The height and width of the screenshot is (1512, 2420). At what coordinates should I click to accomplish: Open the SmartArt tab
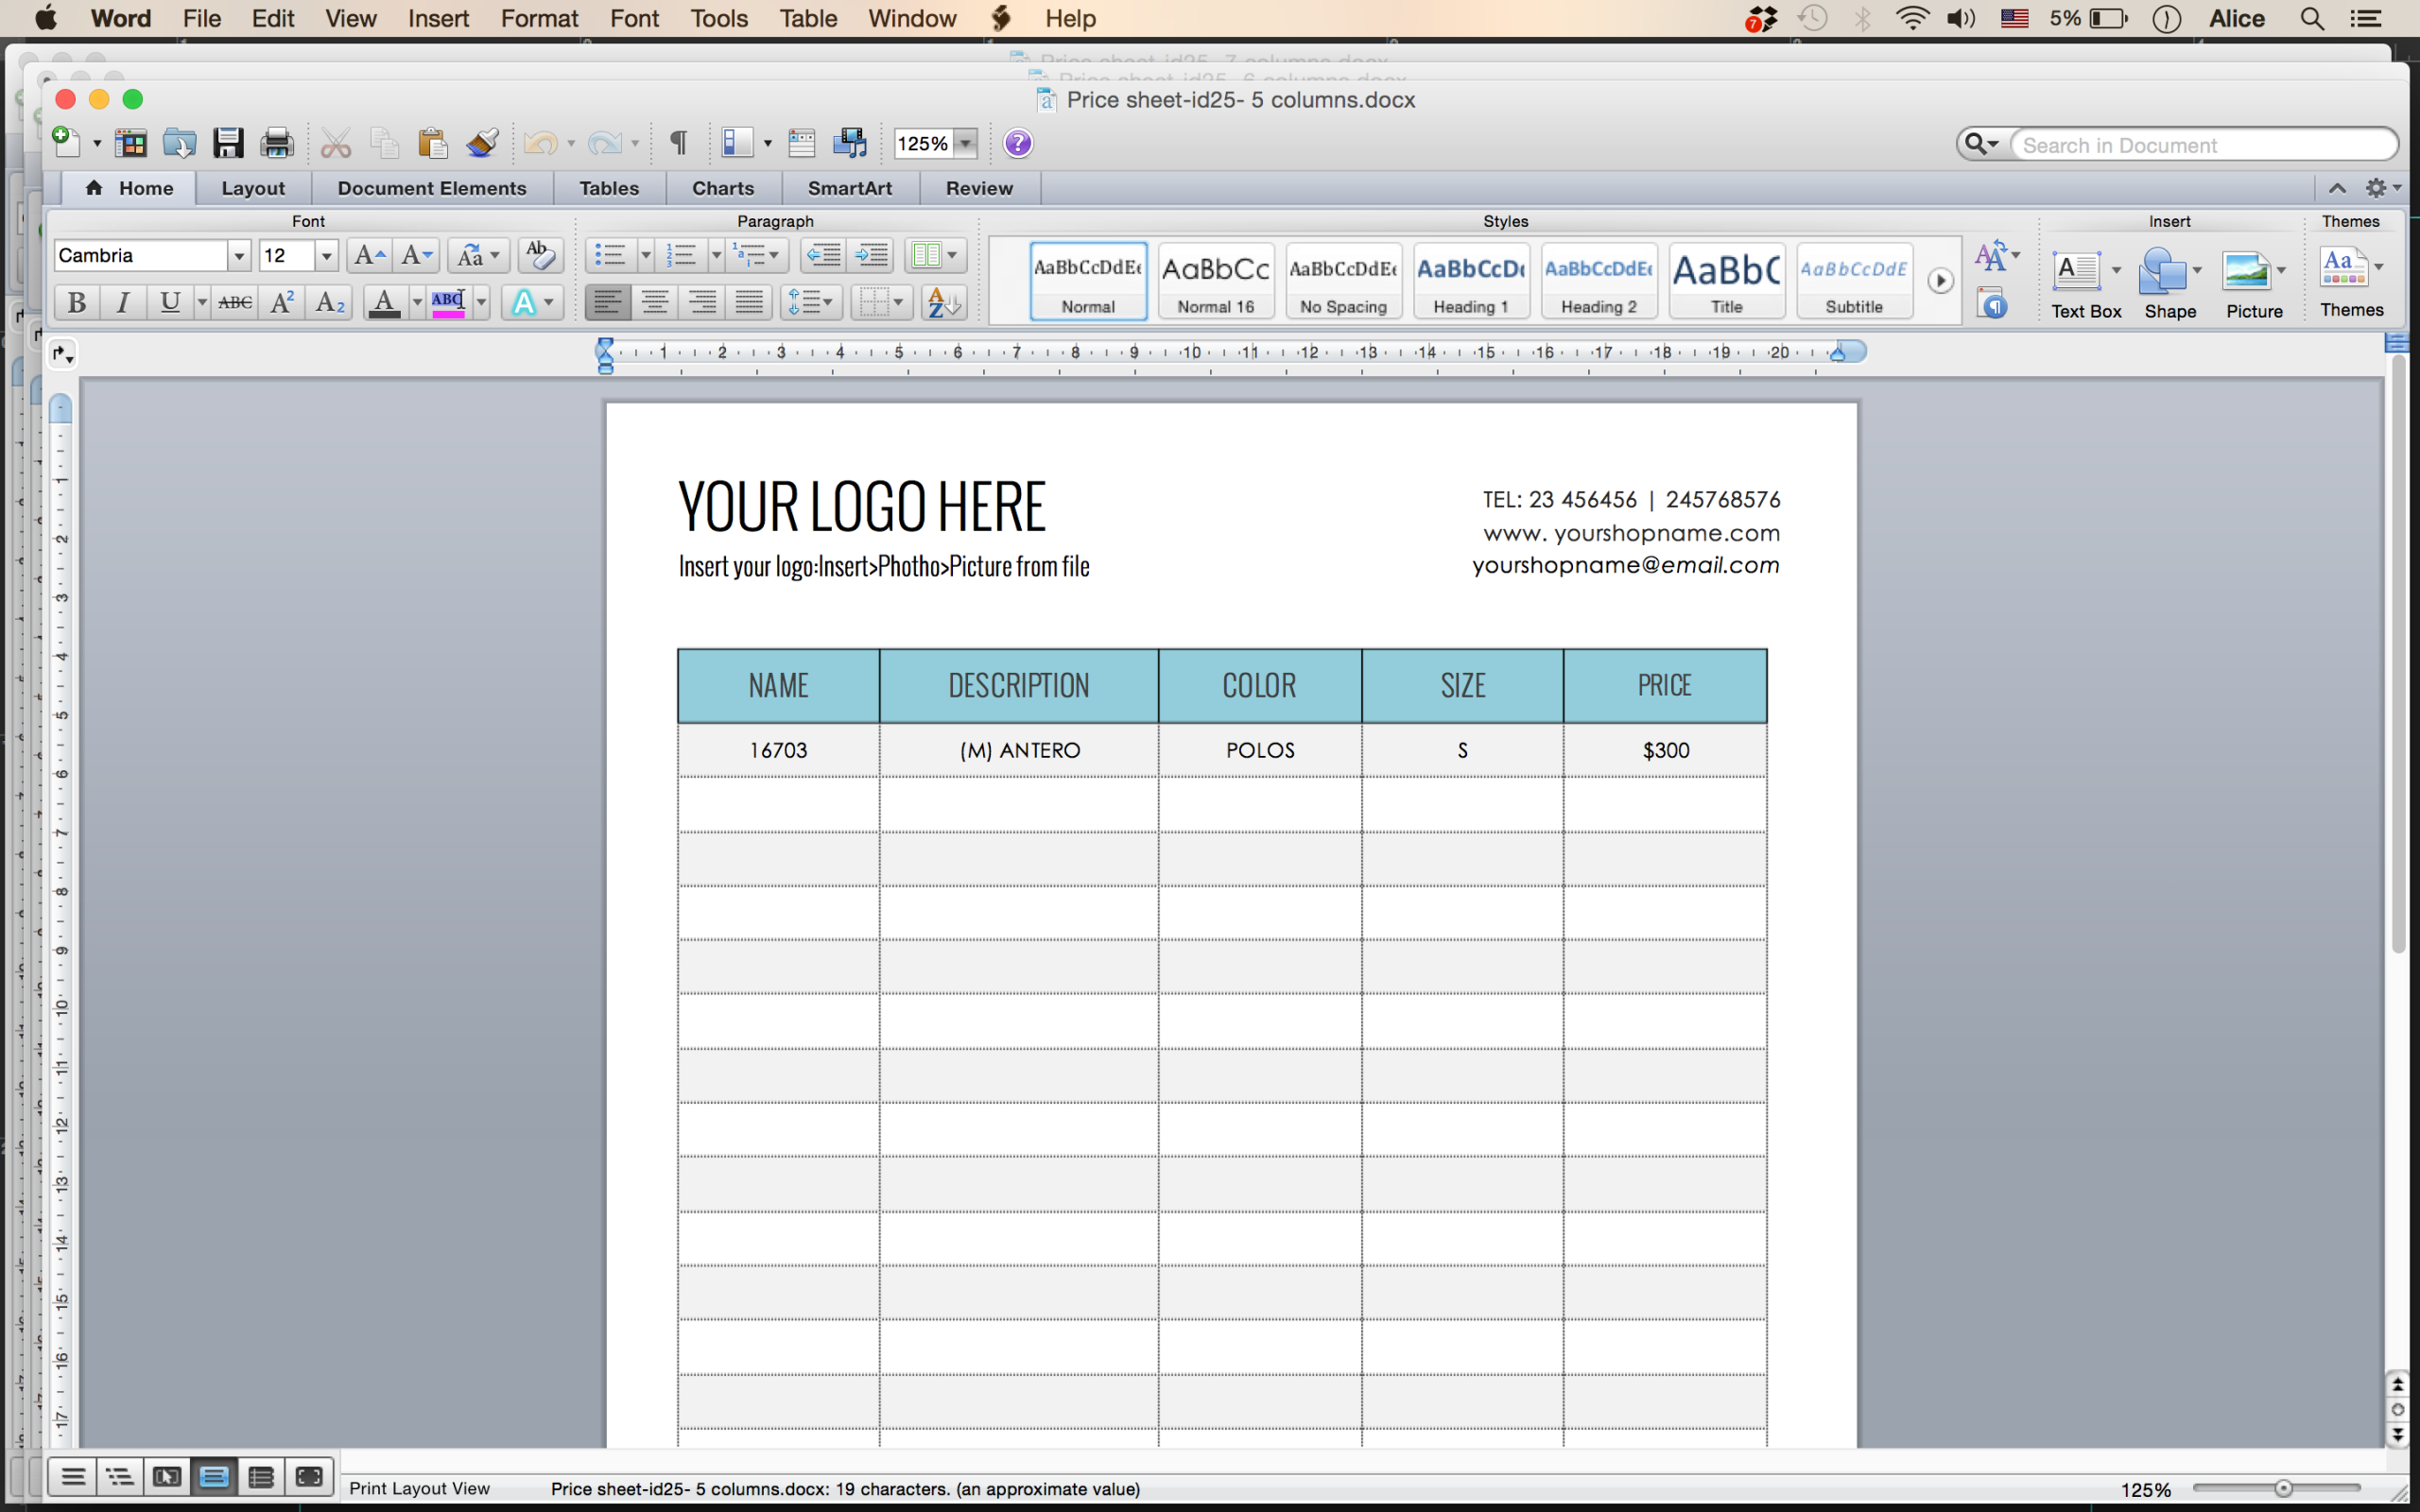coord(850,188)
